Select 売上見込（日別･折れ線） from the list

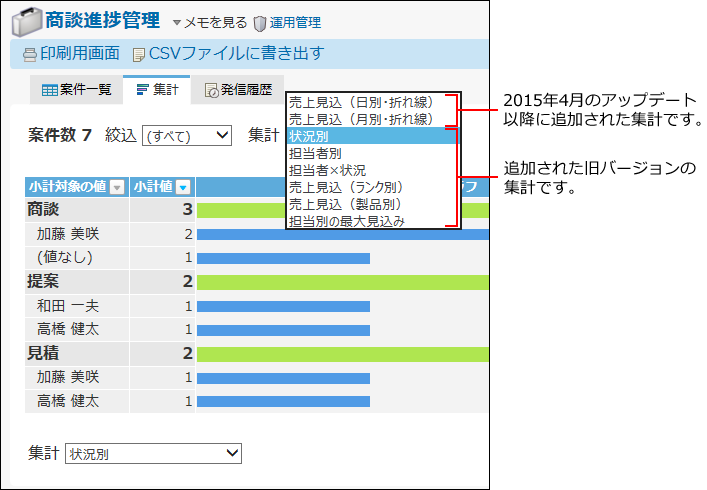[x=361, y=102]
